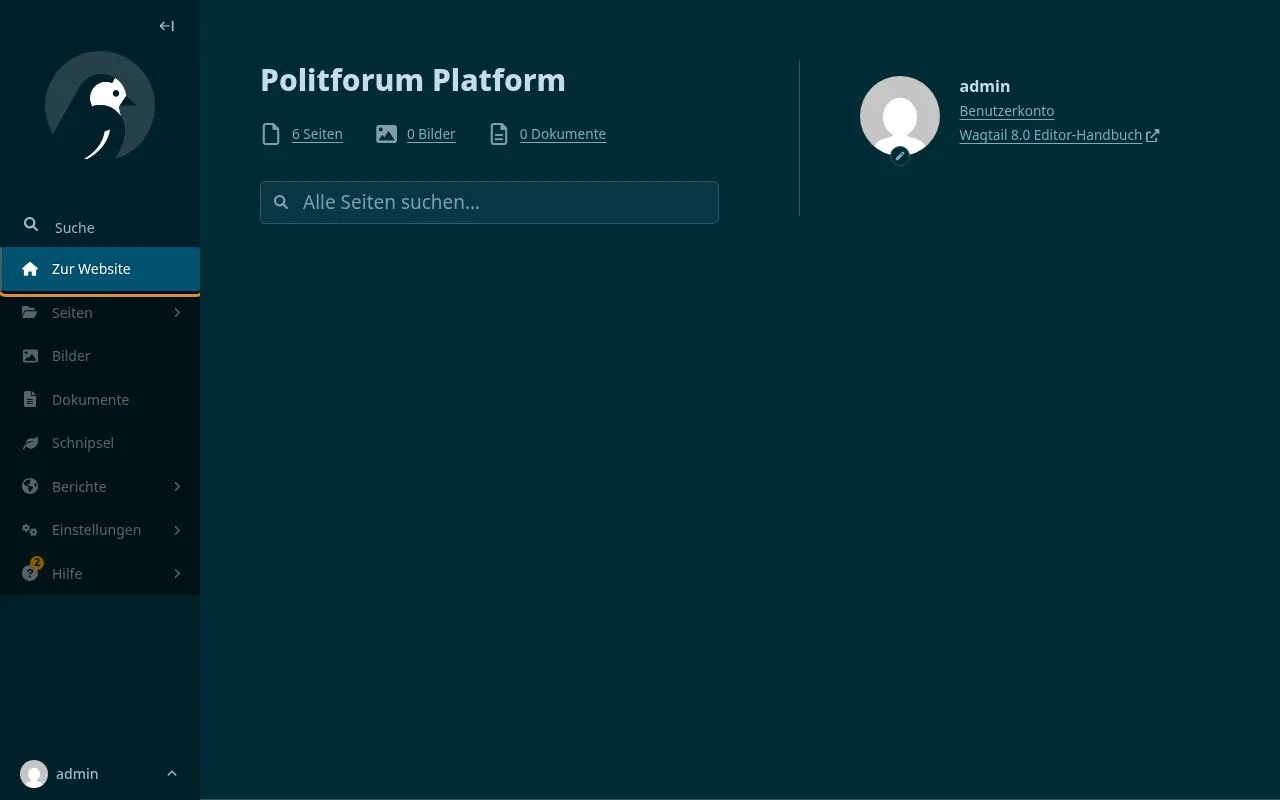Click the large admin profile avatar
1280x800 pixels.
click(900, 116)
